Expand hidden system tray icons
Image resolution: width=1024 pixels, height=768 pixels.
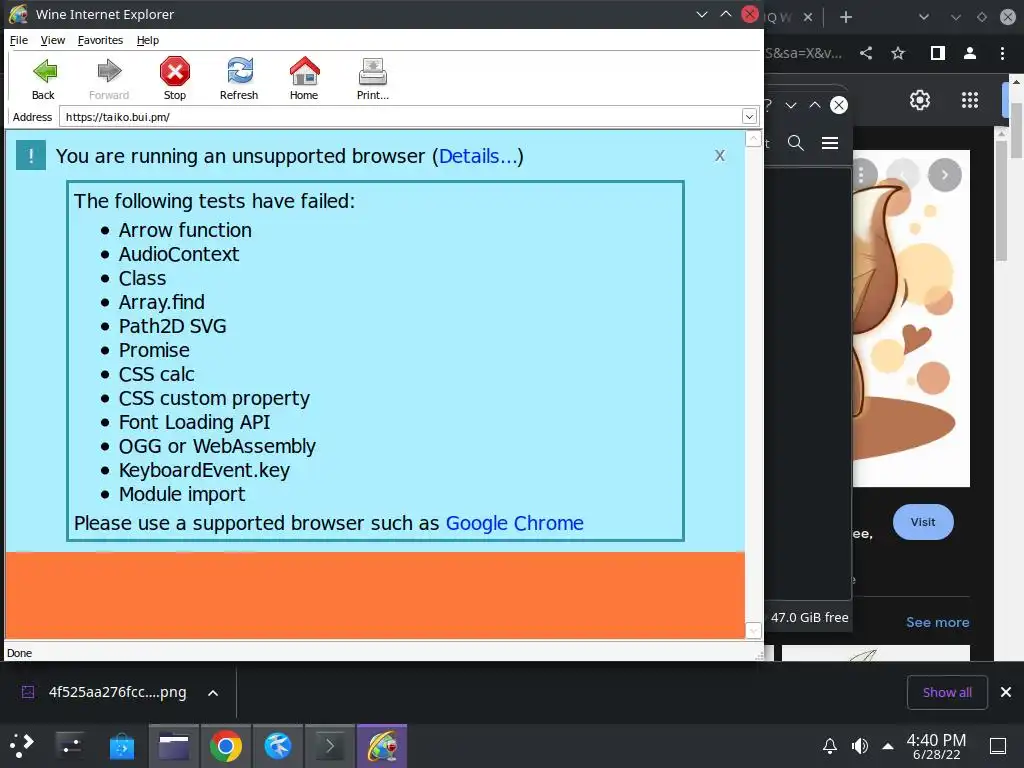click(x=888, y=746)
